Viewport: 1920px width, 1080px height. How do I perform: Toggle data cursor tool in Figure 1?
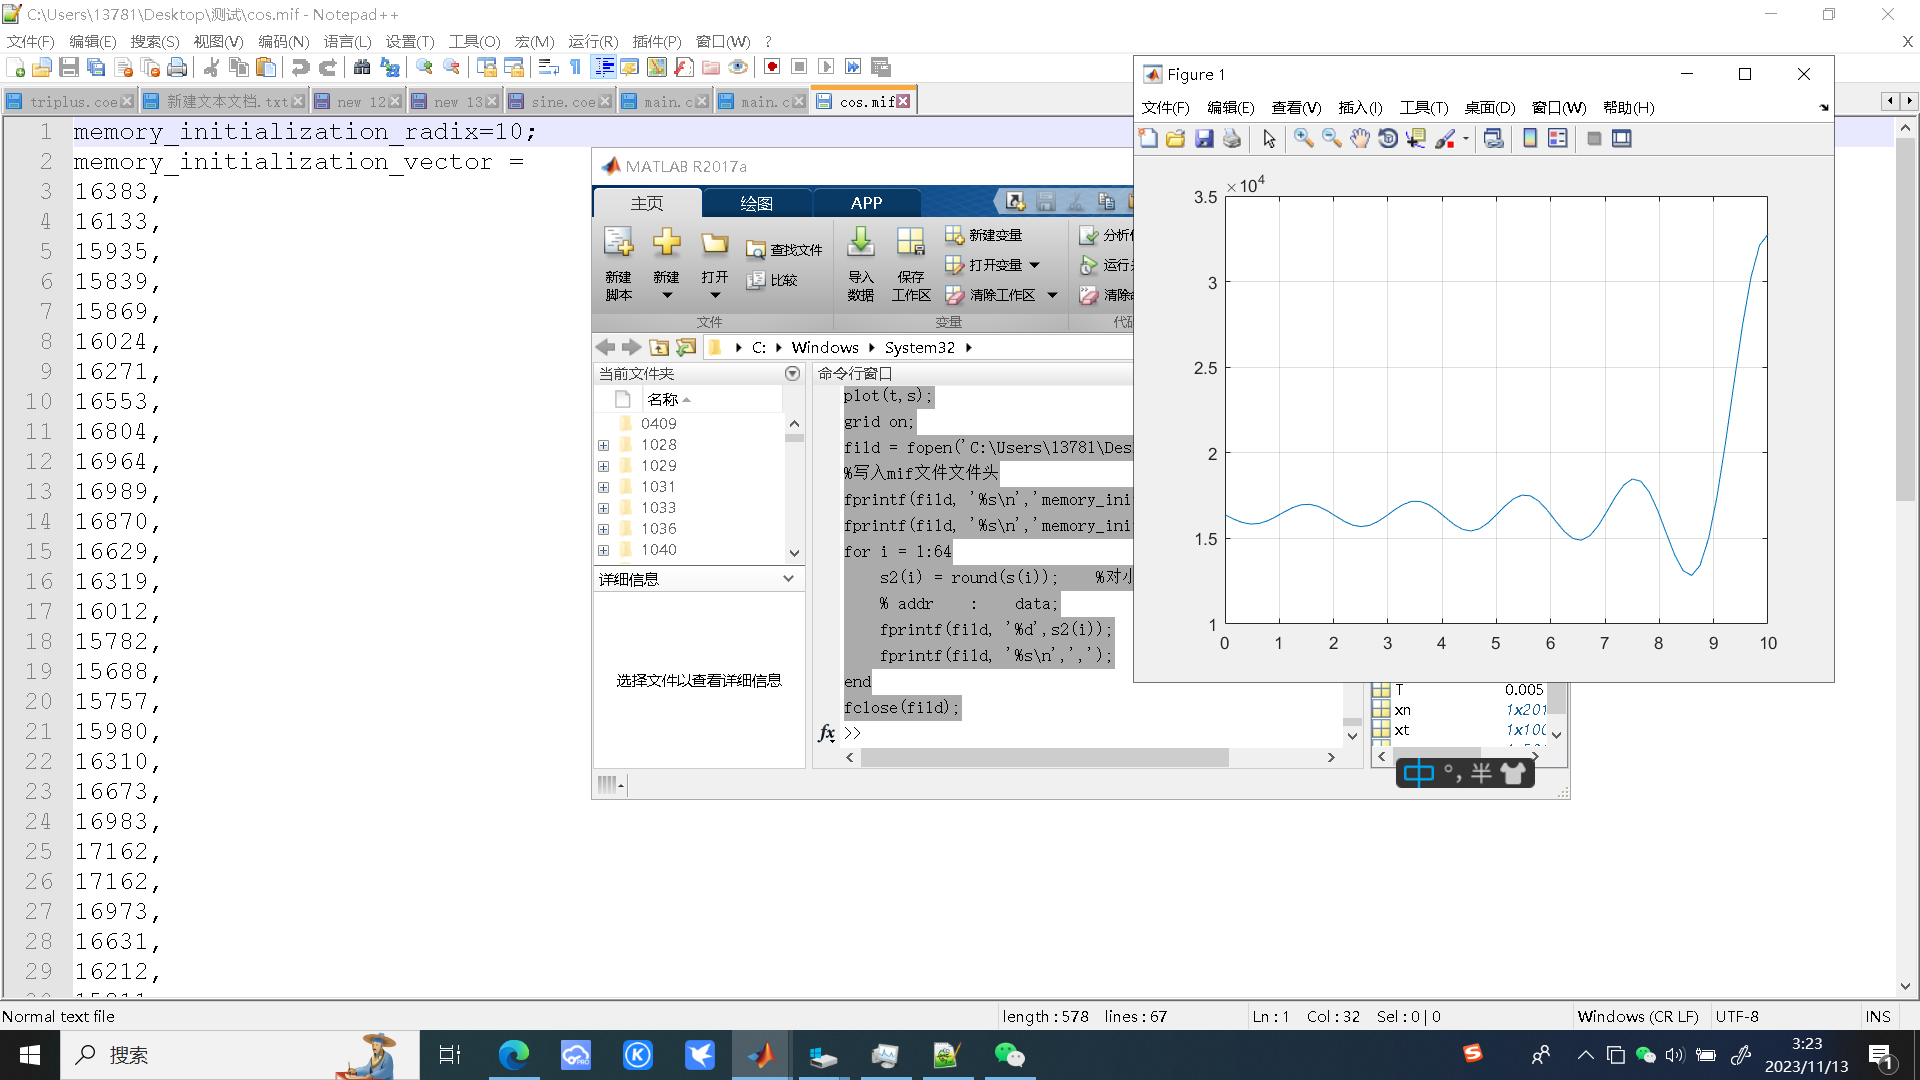(1416, 139)
